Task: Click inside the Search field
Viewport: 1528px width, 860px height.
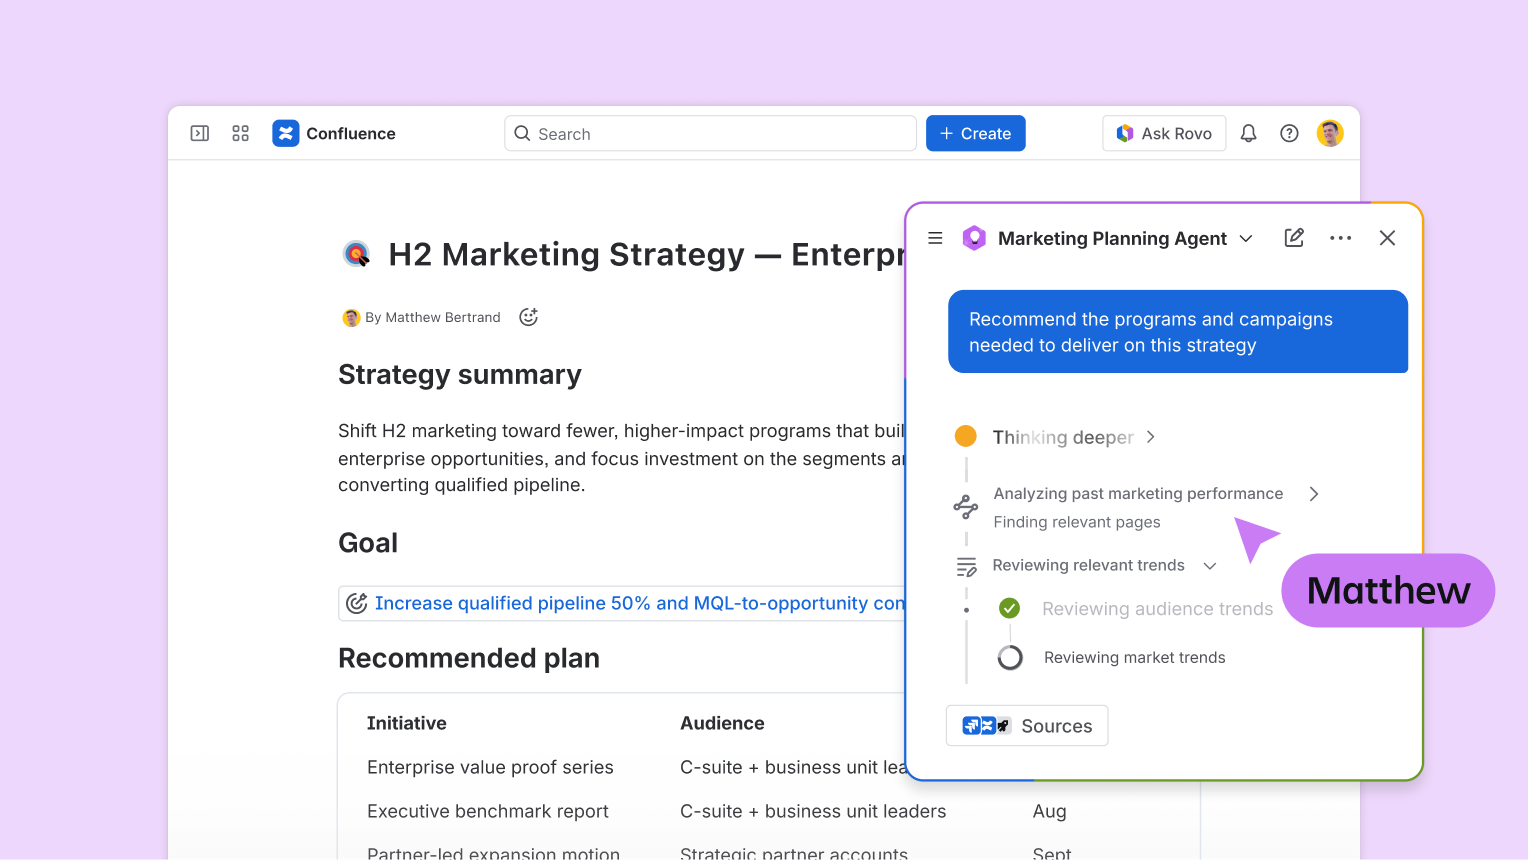Action: click(710, 133)
